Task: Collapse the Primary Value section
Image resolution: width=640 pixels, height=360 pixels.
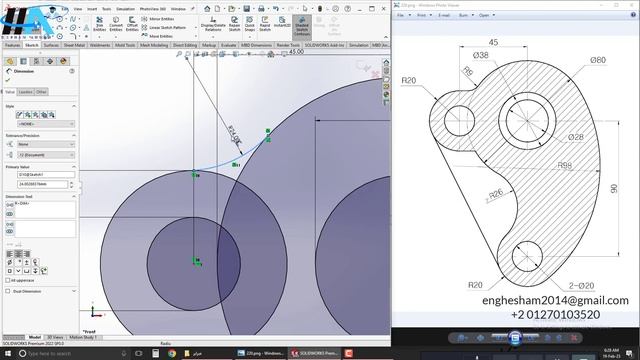Action: pos(74,167)
